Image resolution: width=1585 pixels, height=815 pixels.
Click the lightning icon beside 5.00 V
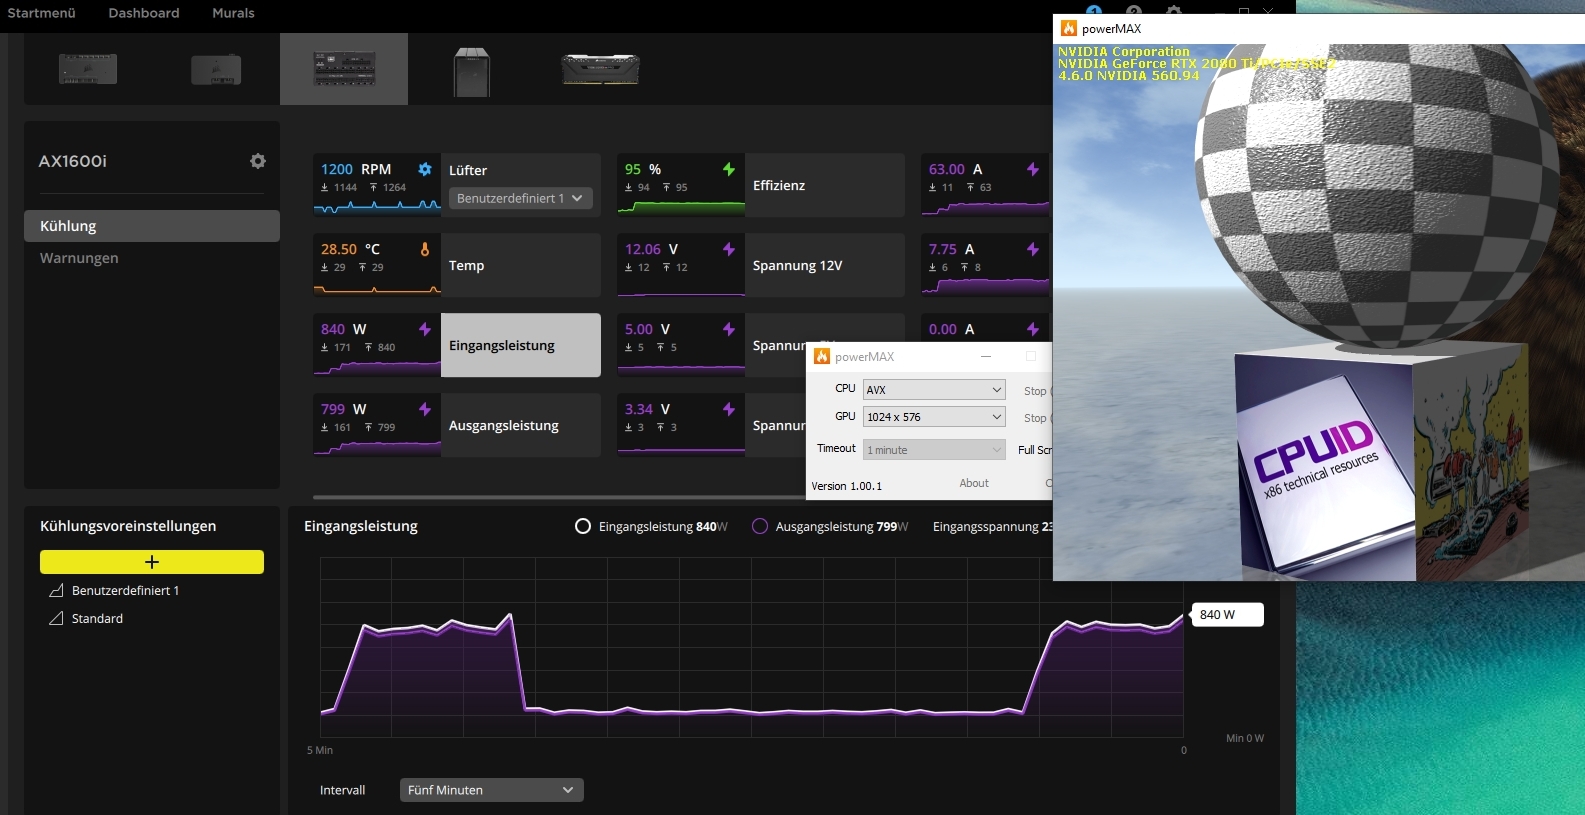[x=729, y=329]
